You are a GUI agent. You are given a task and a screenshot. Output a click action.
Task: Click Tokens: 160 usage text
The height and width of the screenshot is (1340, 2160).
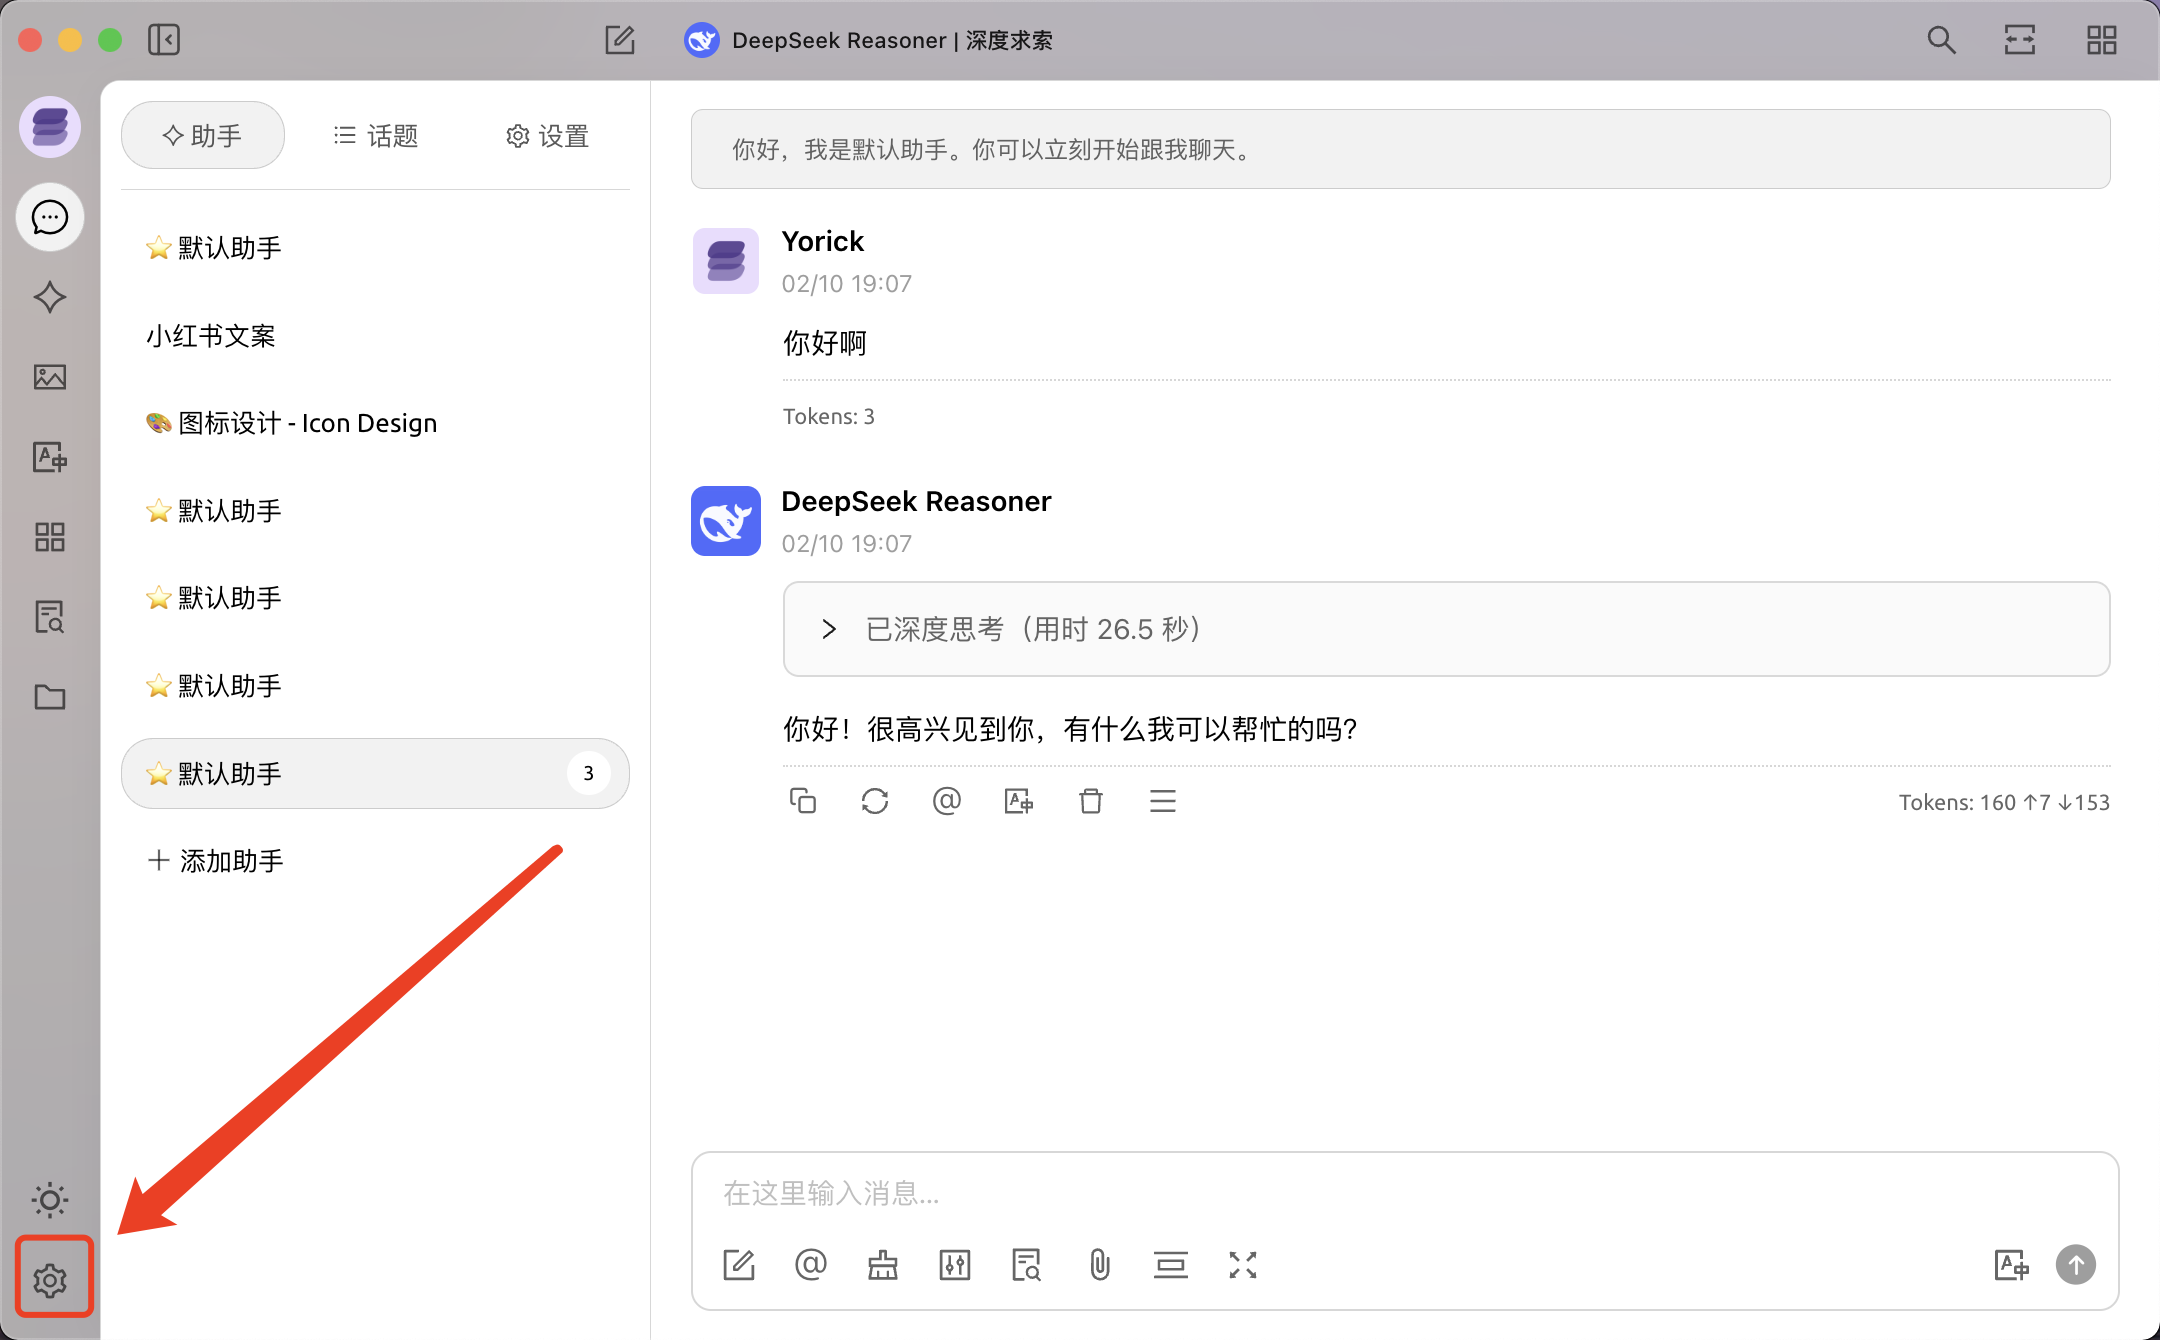[x=2004, y=802]
